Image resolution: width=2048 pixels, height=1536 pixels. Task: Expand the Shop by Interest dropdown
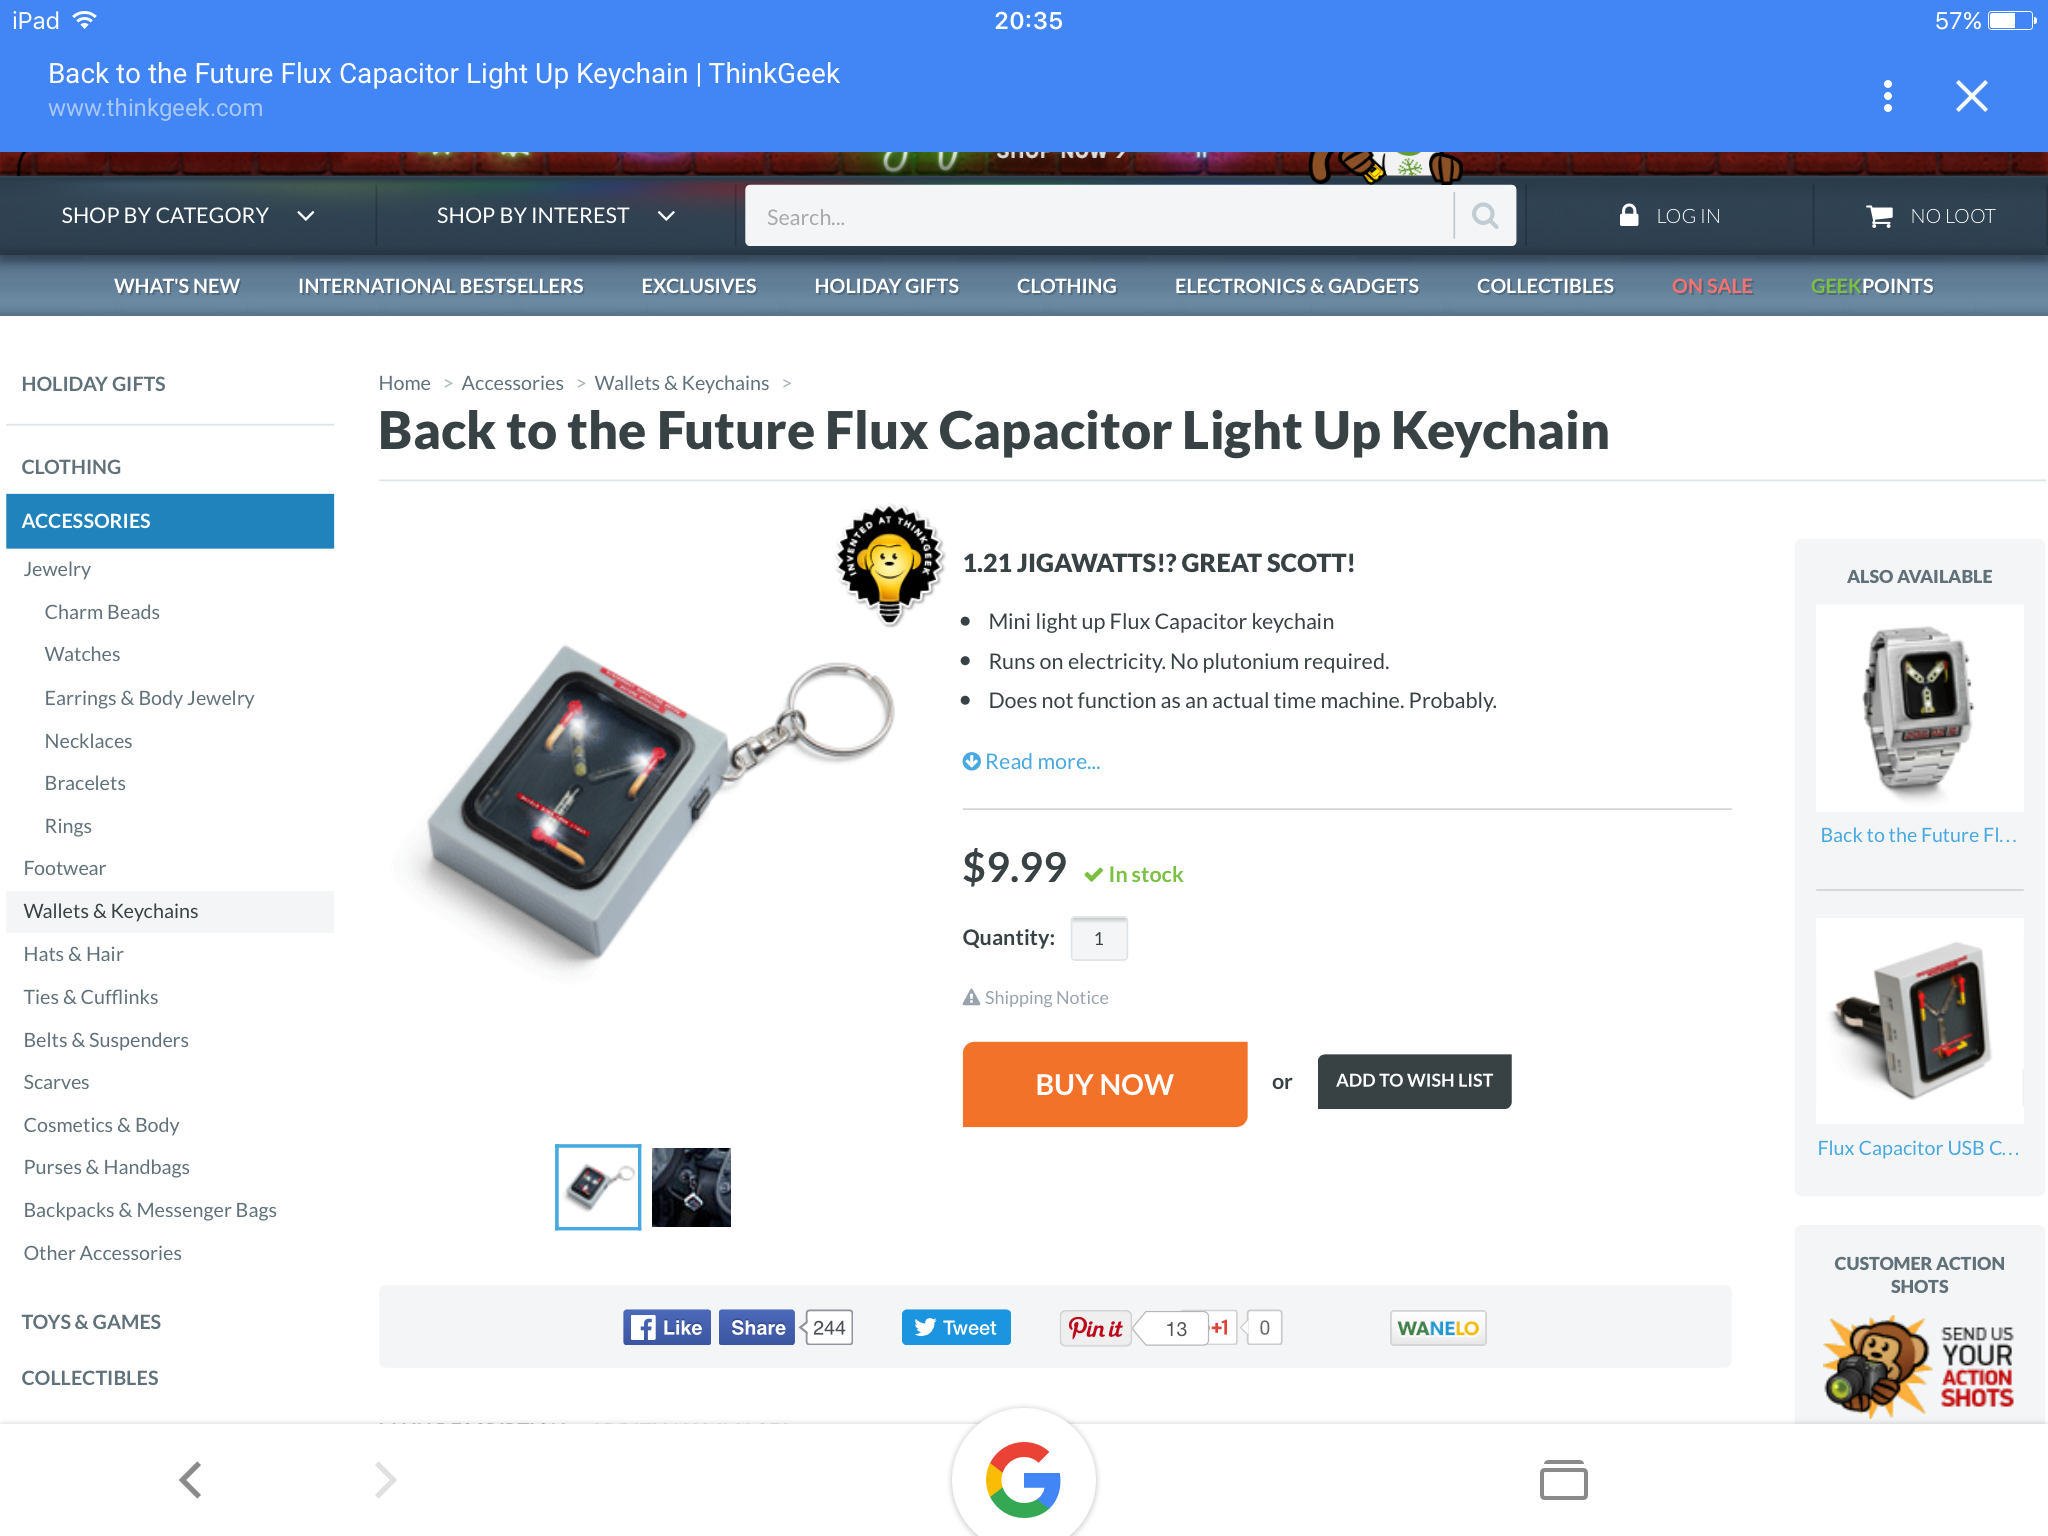coord(556,216)
